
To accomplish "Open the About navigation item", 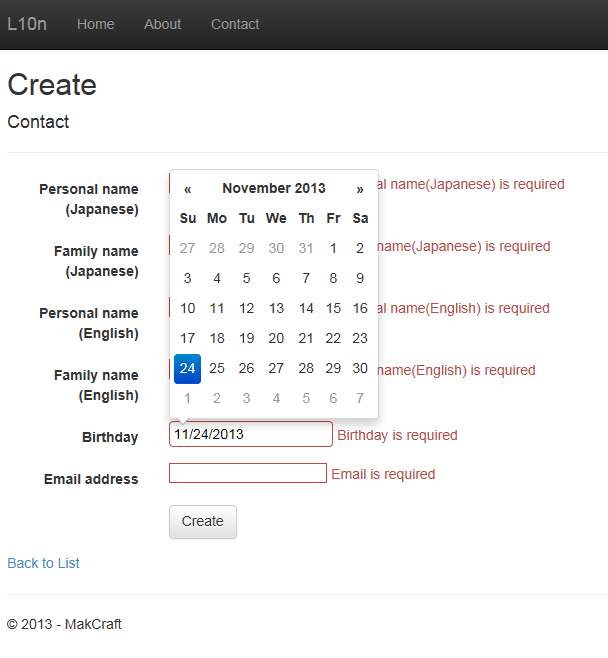I will click(162, 24).
